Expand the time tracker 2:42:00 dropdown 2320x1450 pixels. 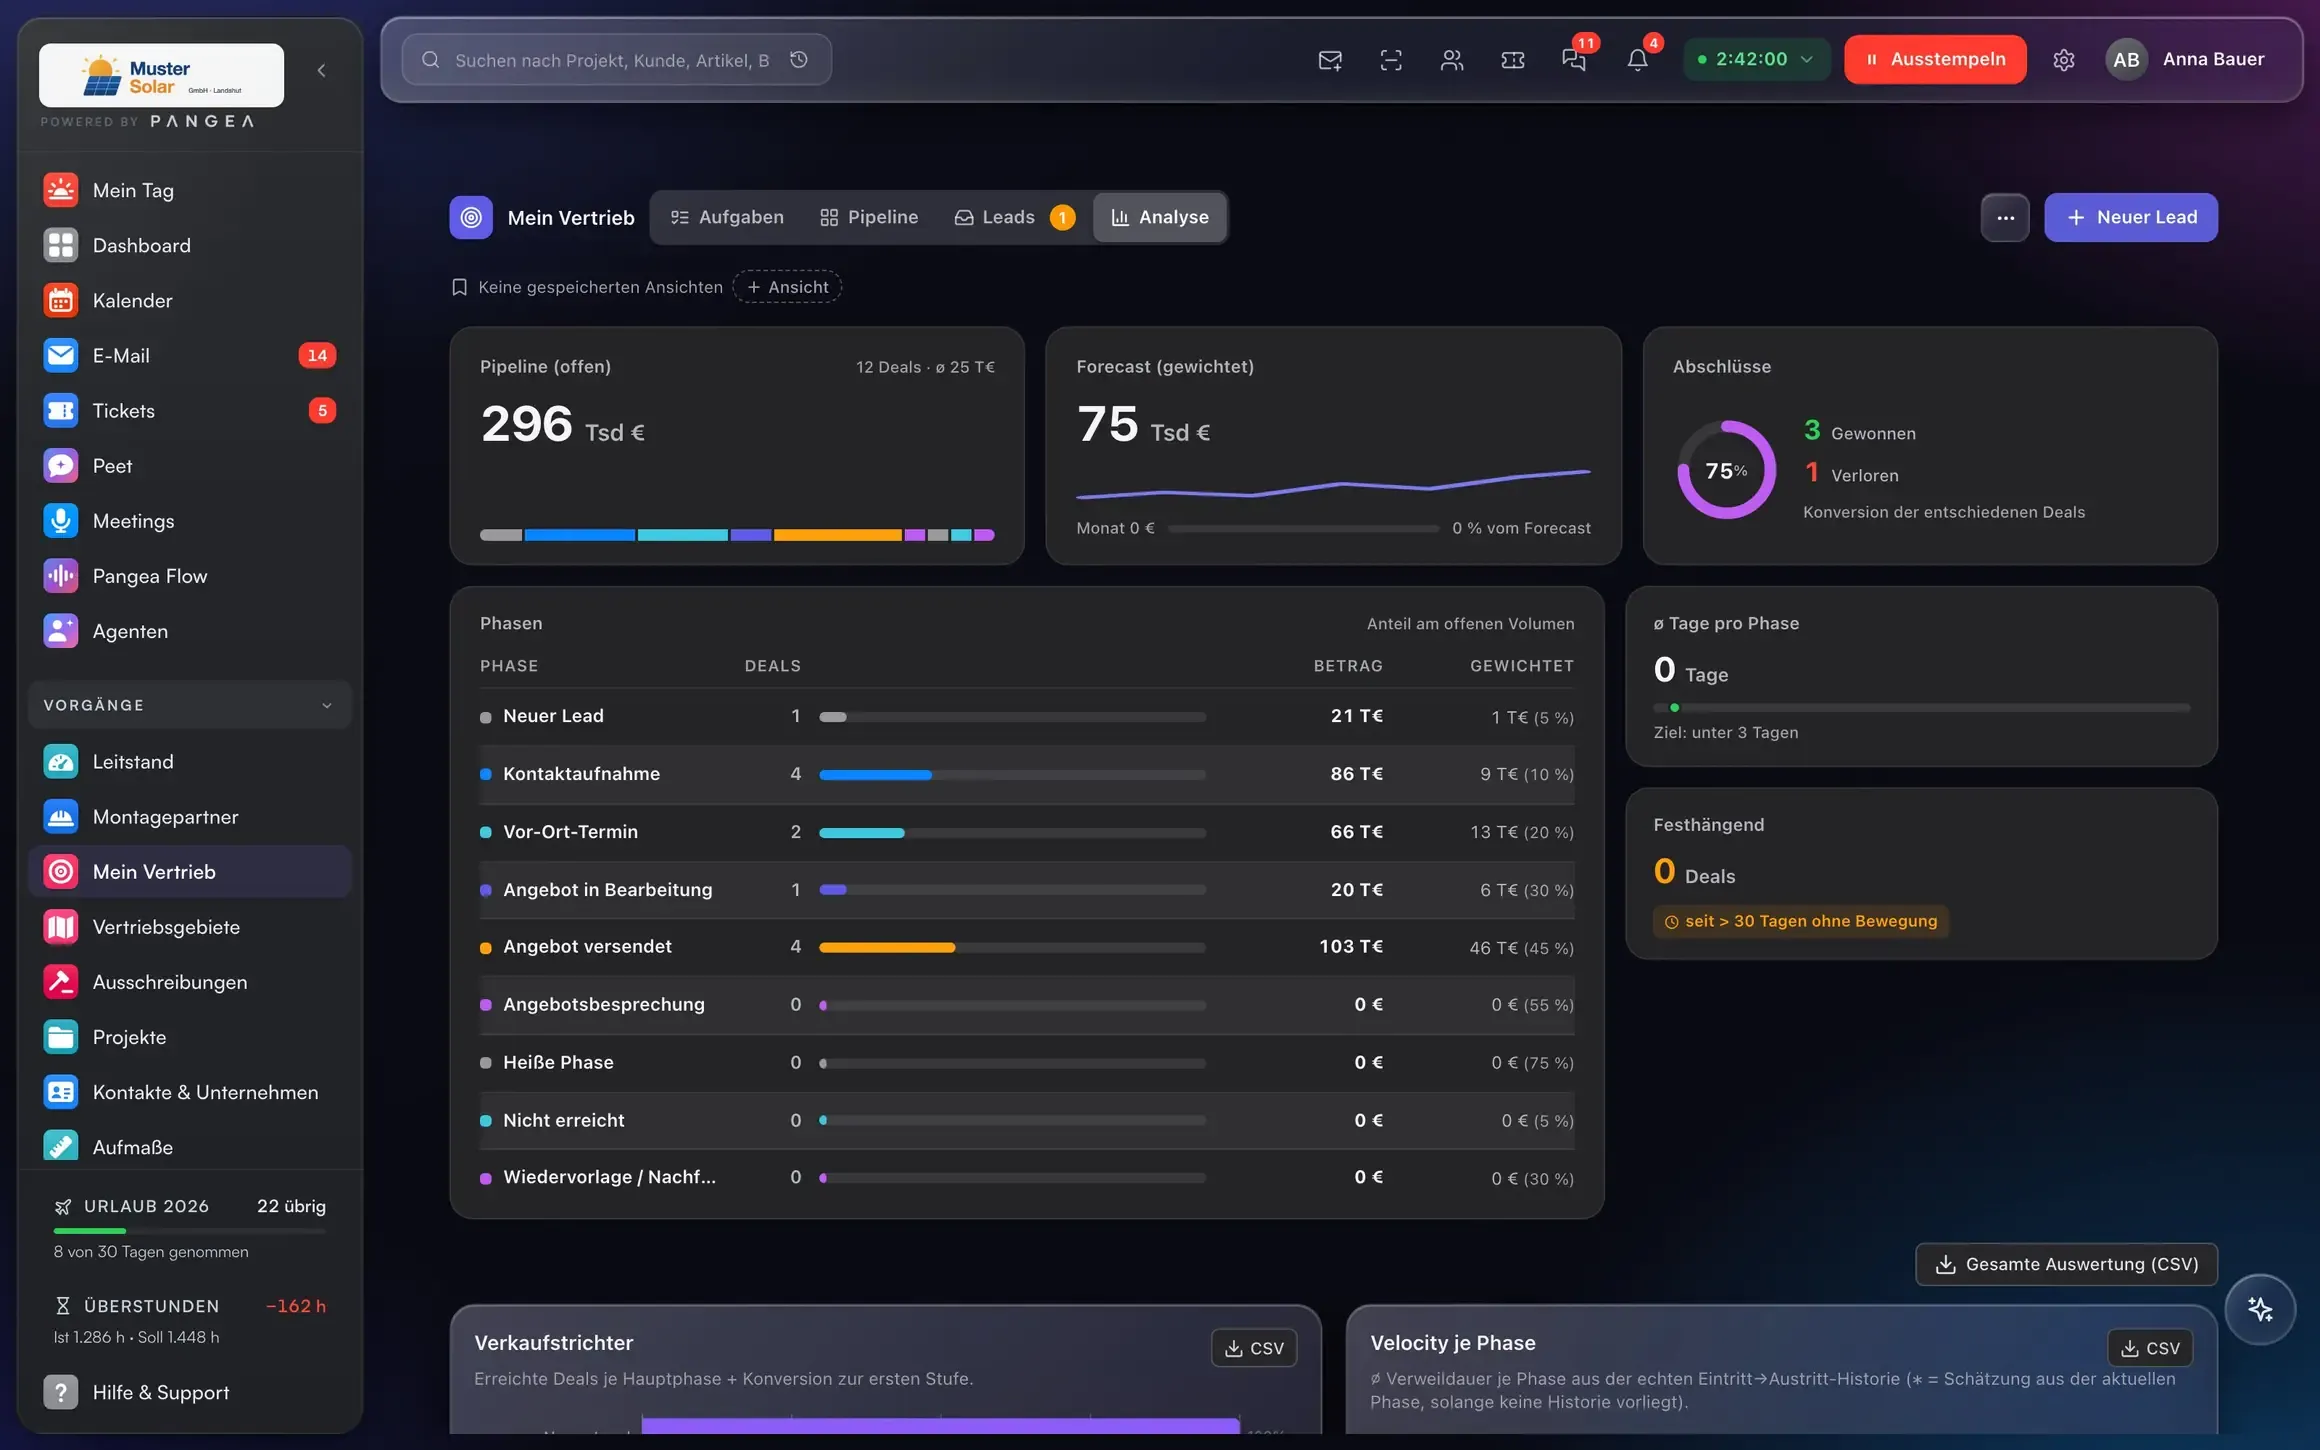pyautogui.click(x=1757, y=59)
